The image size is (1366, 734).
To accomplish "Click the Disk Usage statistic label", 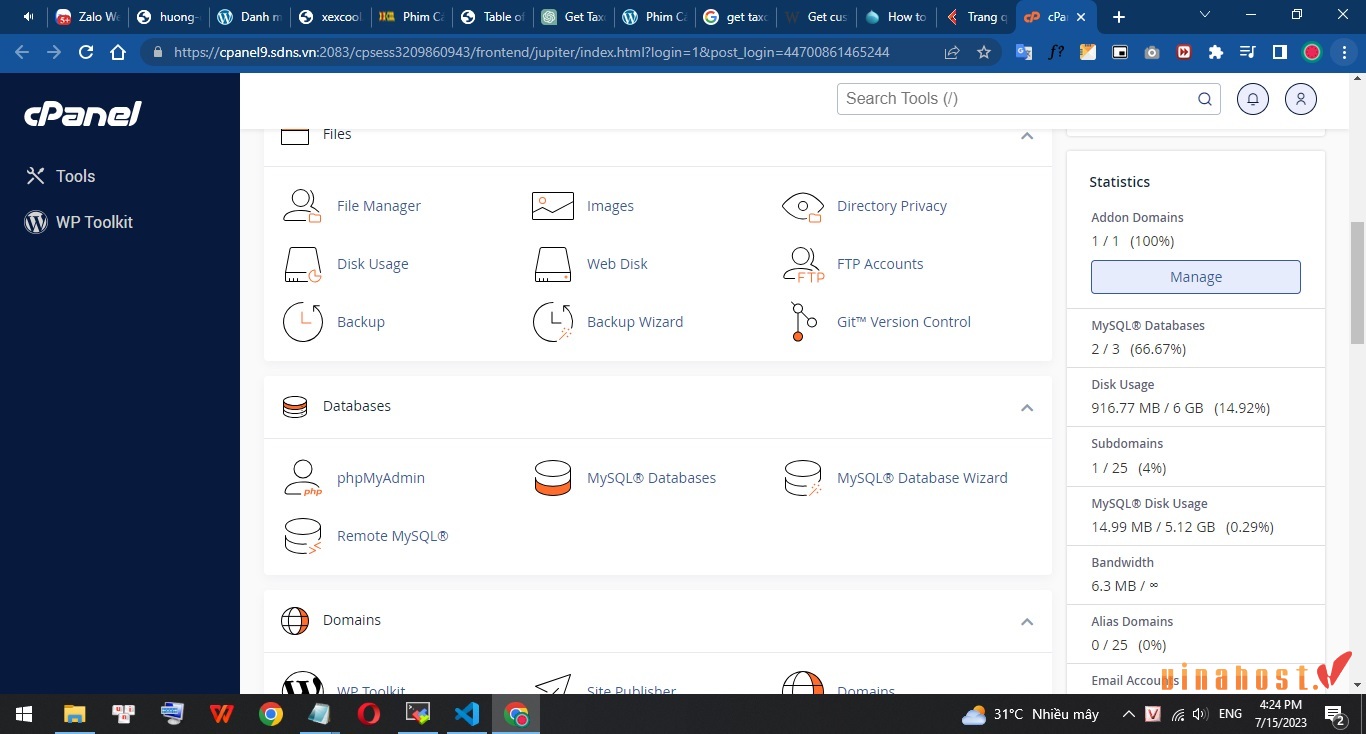I will [x=1123, y=385].
